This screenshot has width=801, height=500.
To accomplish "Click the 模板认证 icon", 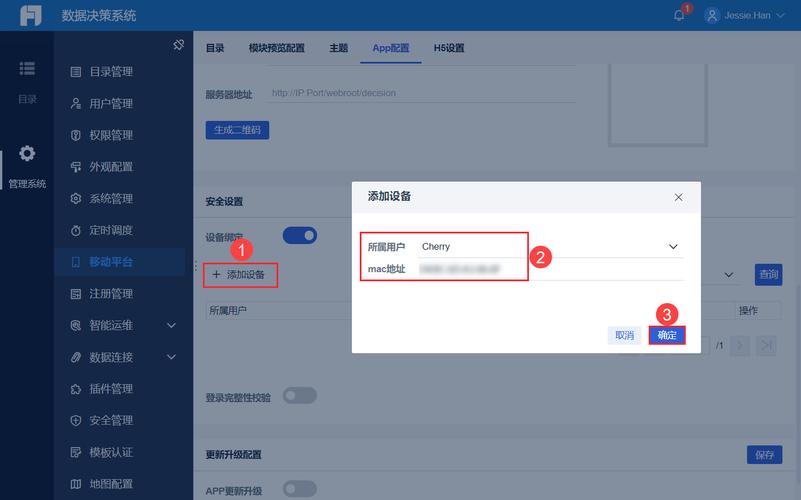I will pos(76,452).
